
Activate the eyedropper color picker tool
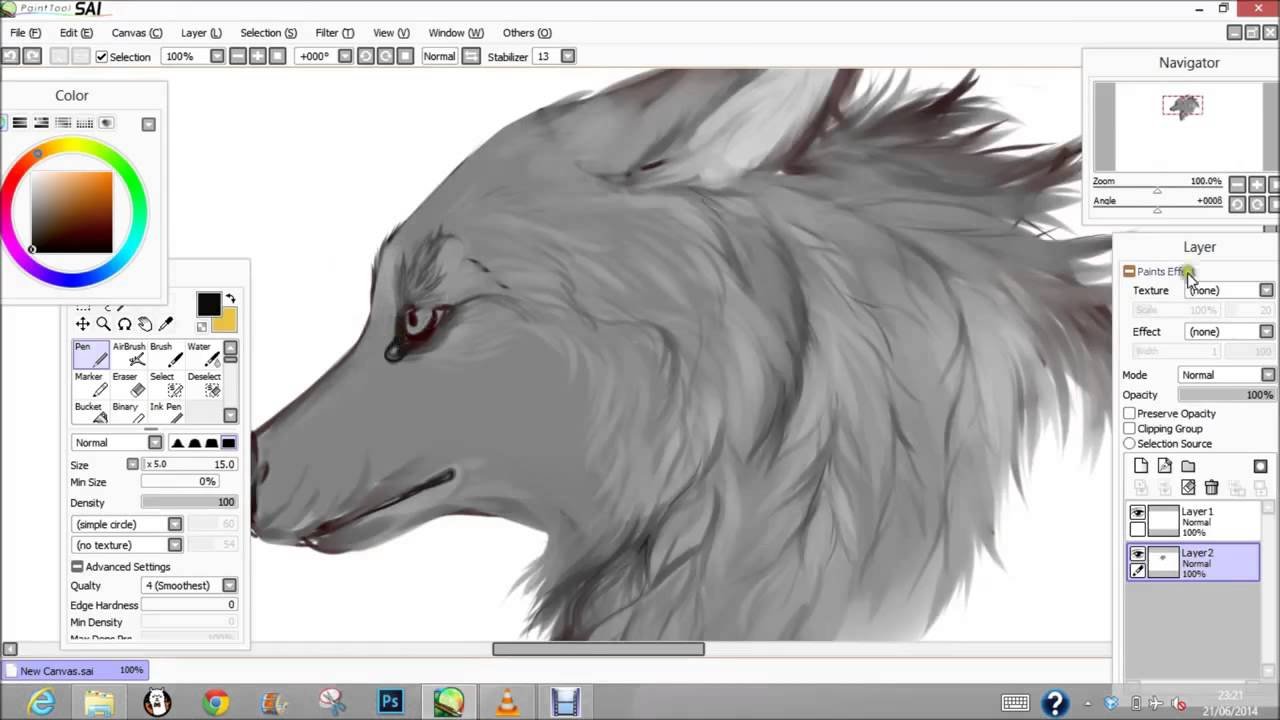[x=166, y=324]
